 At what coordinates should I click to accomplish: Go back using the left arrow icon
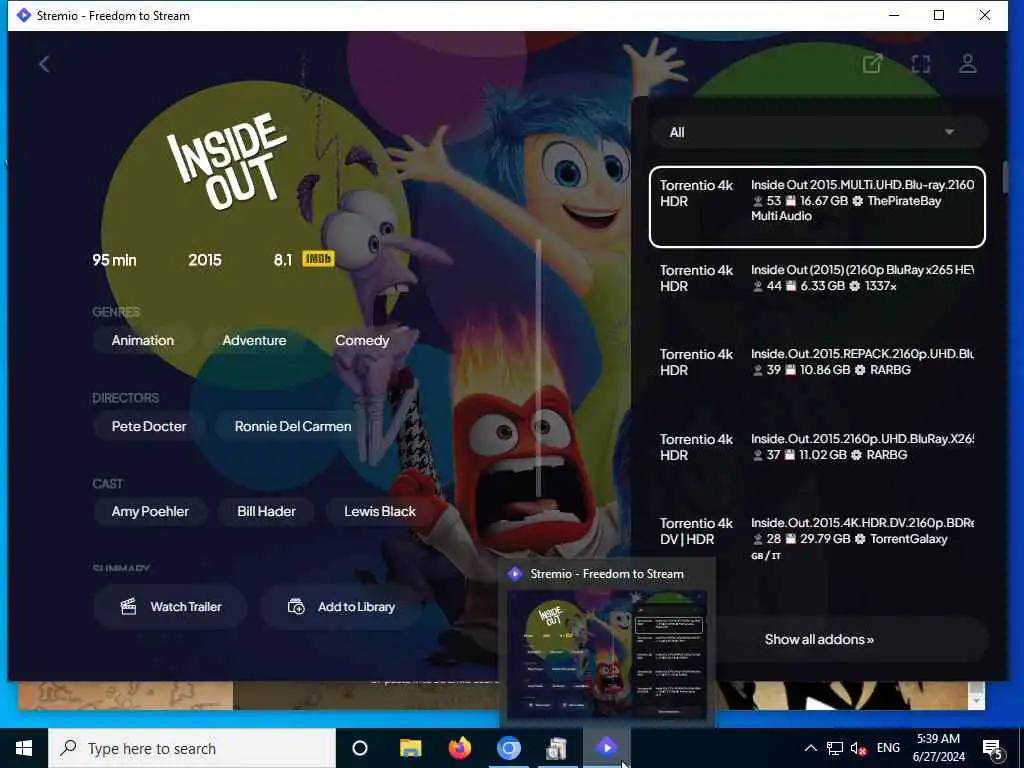[44, 64]
